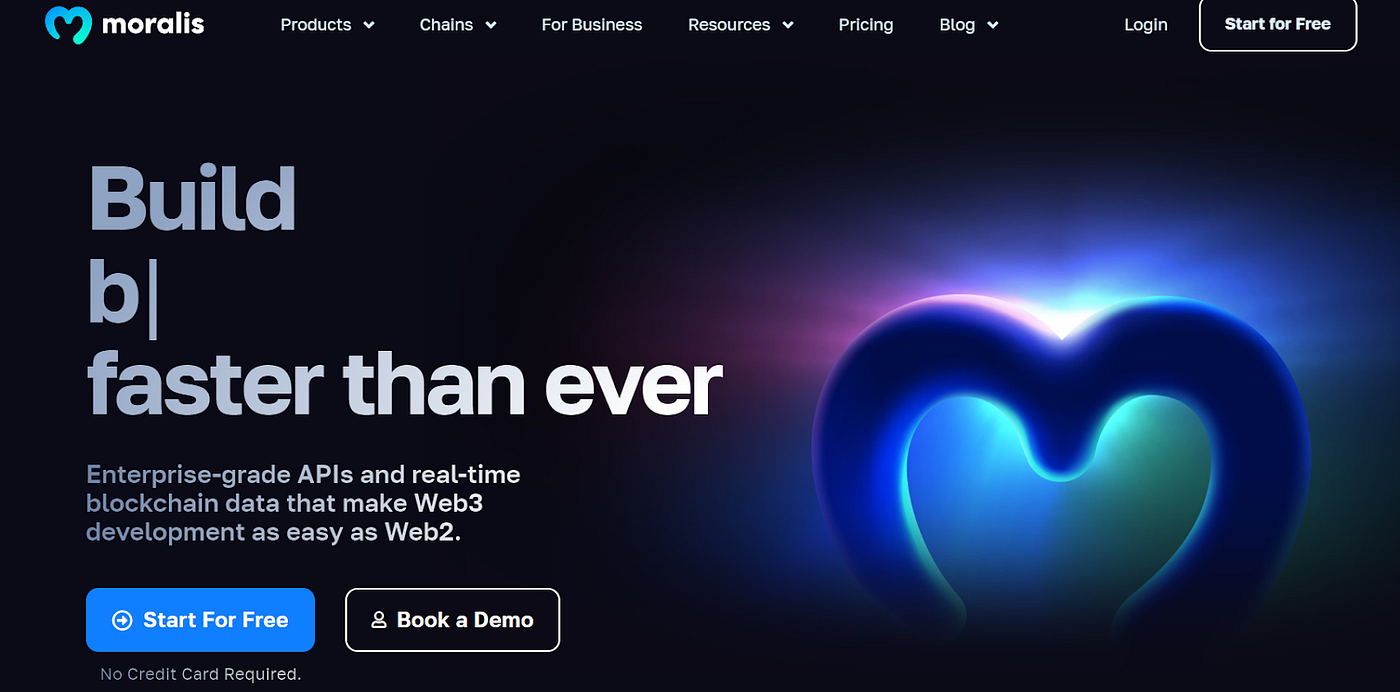Viewport: 1400px width, 692px height.
Task: Open the Products menu
Action: click(327, 25)
